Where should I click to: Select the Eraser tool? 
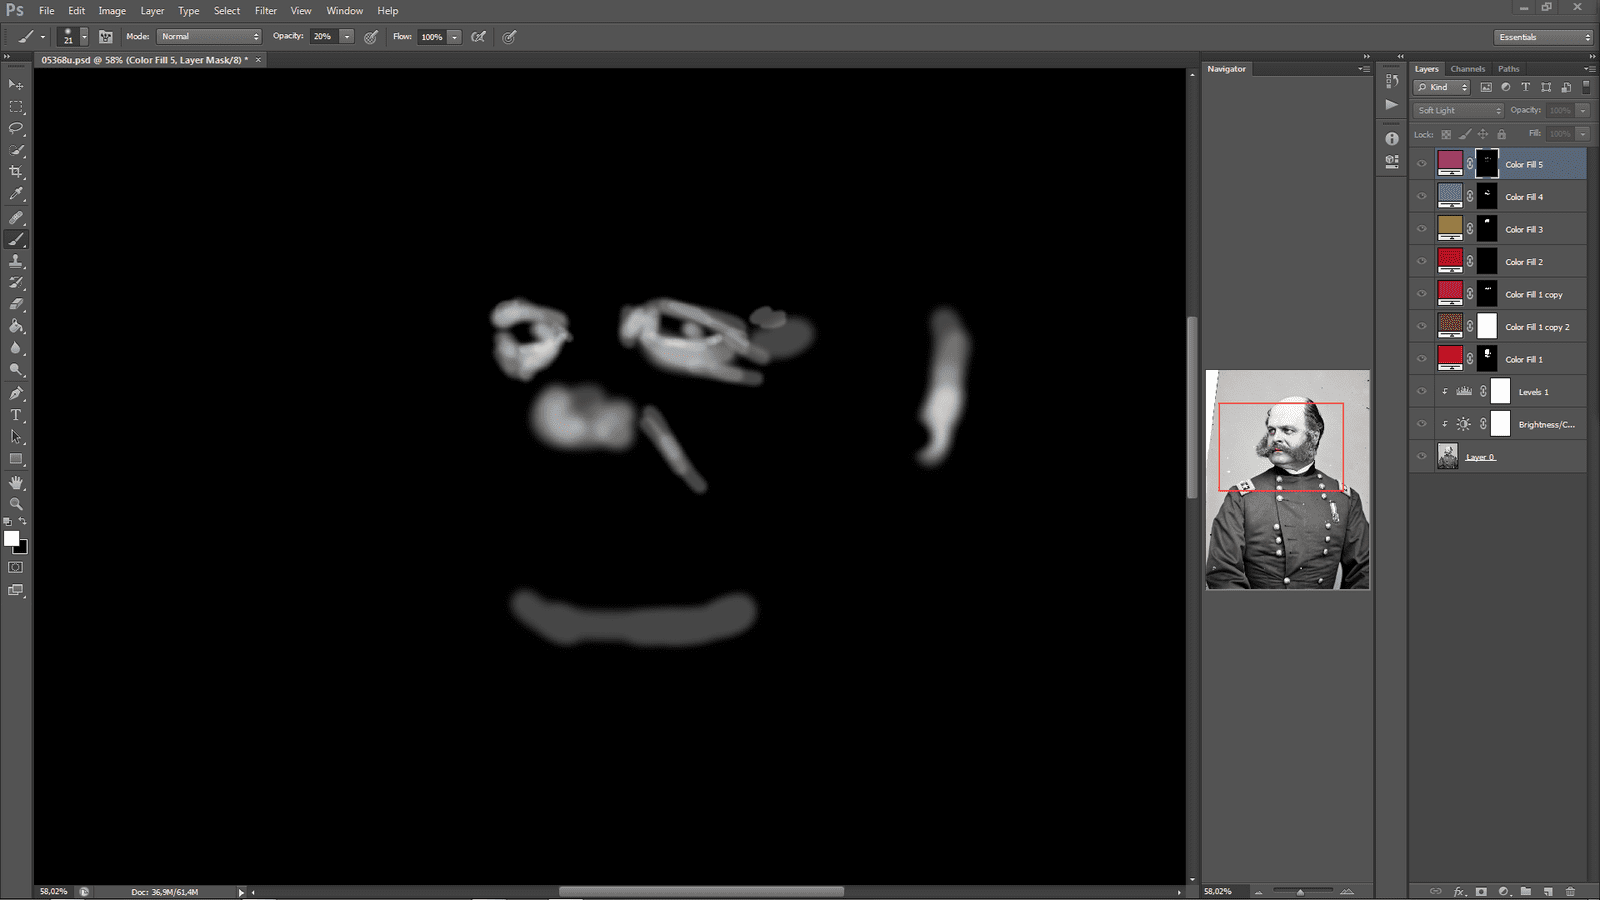(x=16, y=304)
